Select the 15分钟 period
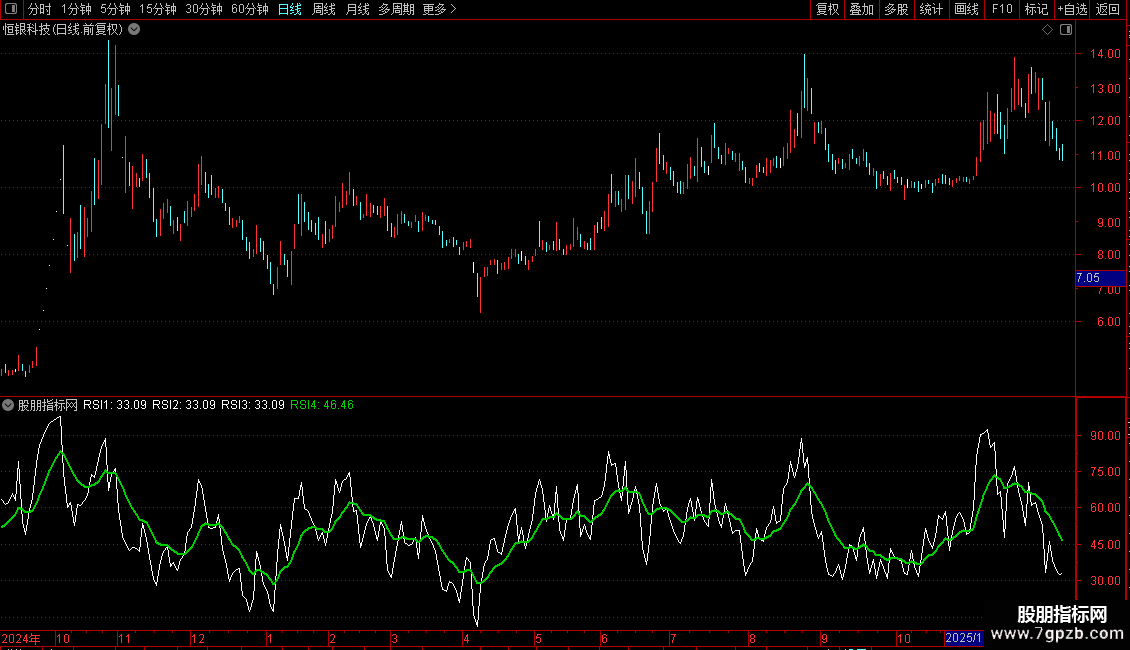This screenshot has width=1130, height=650. tap(158, 9)
